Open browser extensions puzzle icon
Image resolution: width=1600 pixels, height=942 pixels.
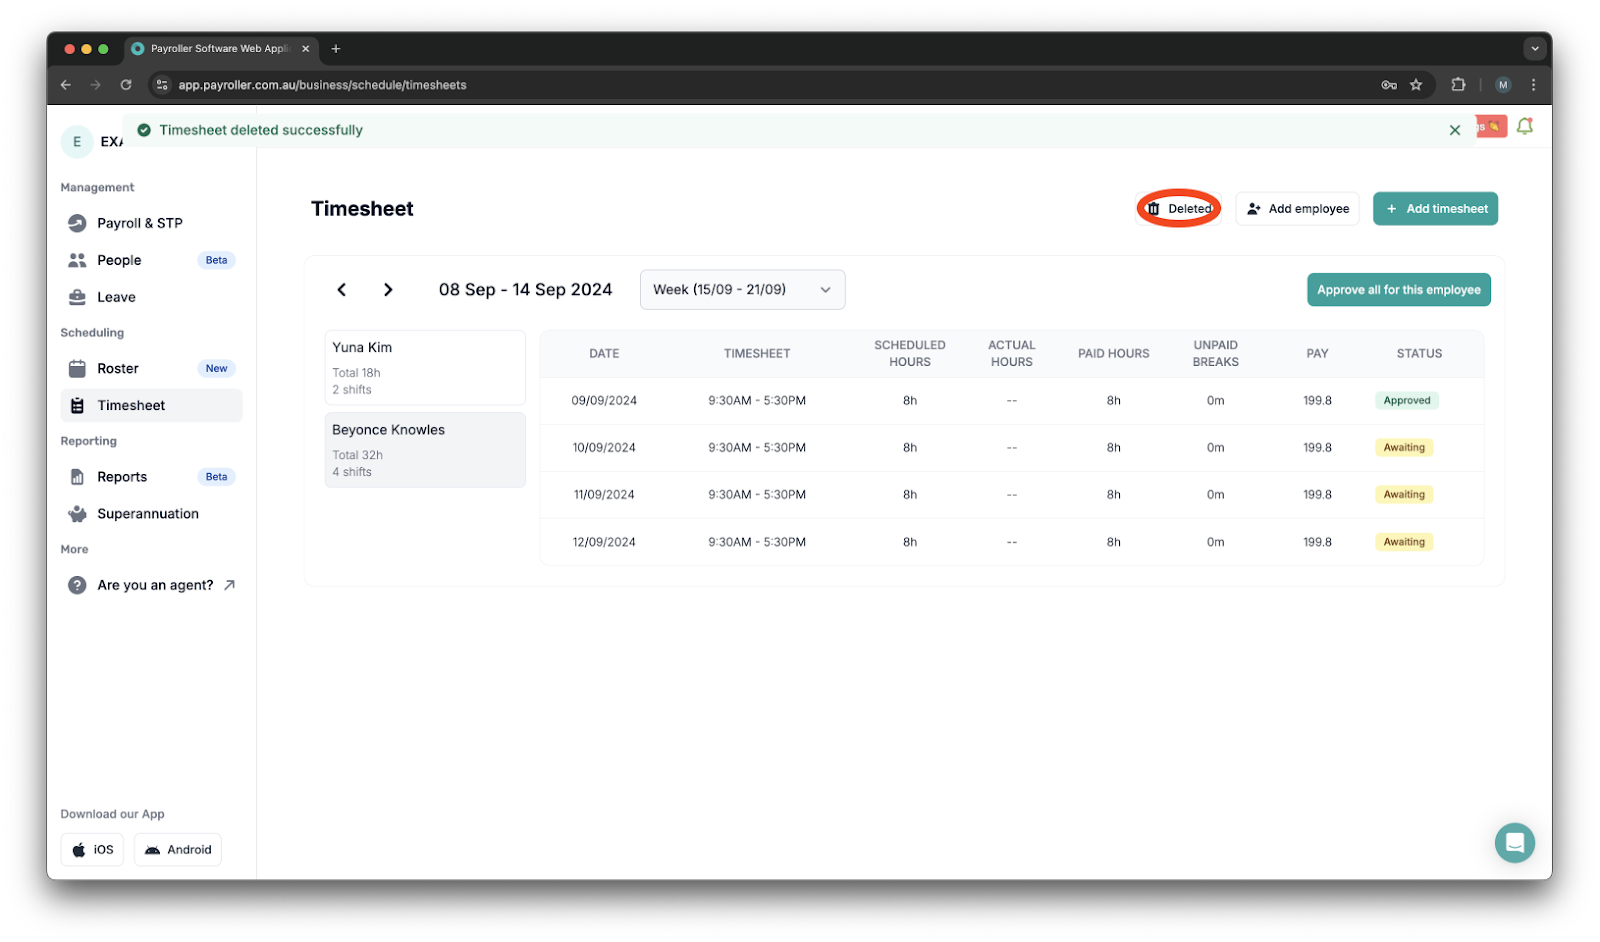1458,85
